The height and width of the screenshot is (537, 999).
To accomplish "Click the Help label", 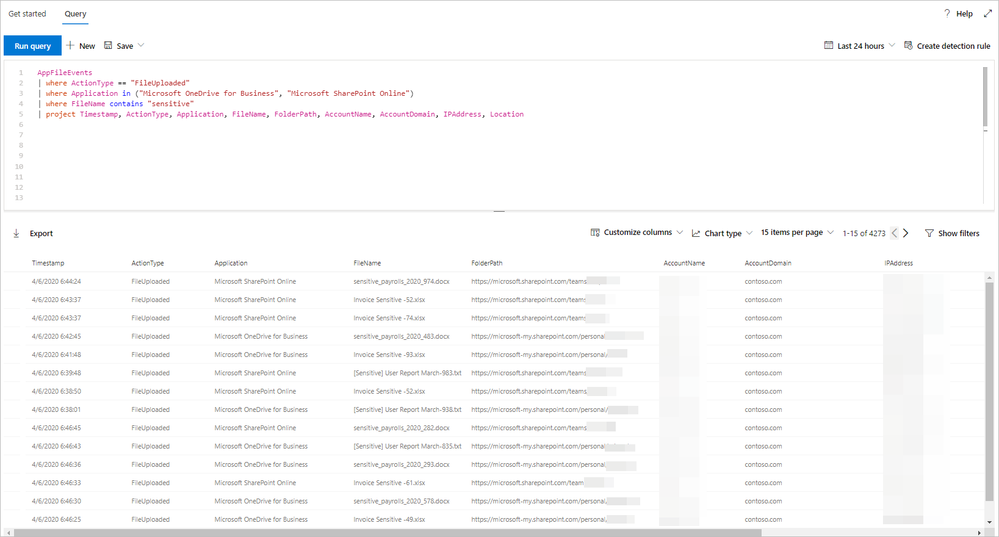I will tap(965, 13).
